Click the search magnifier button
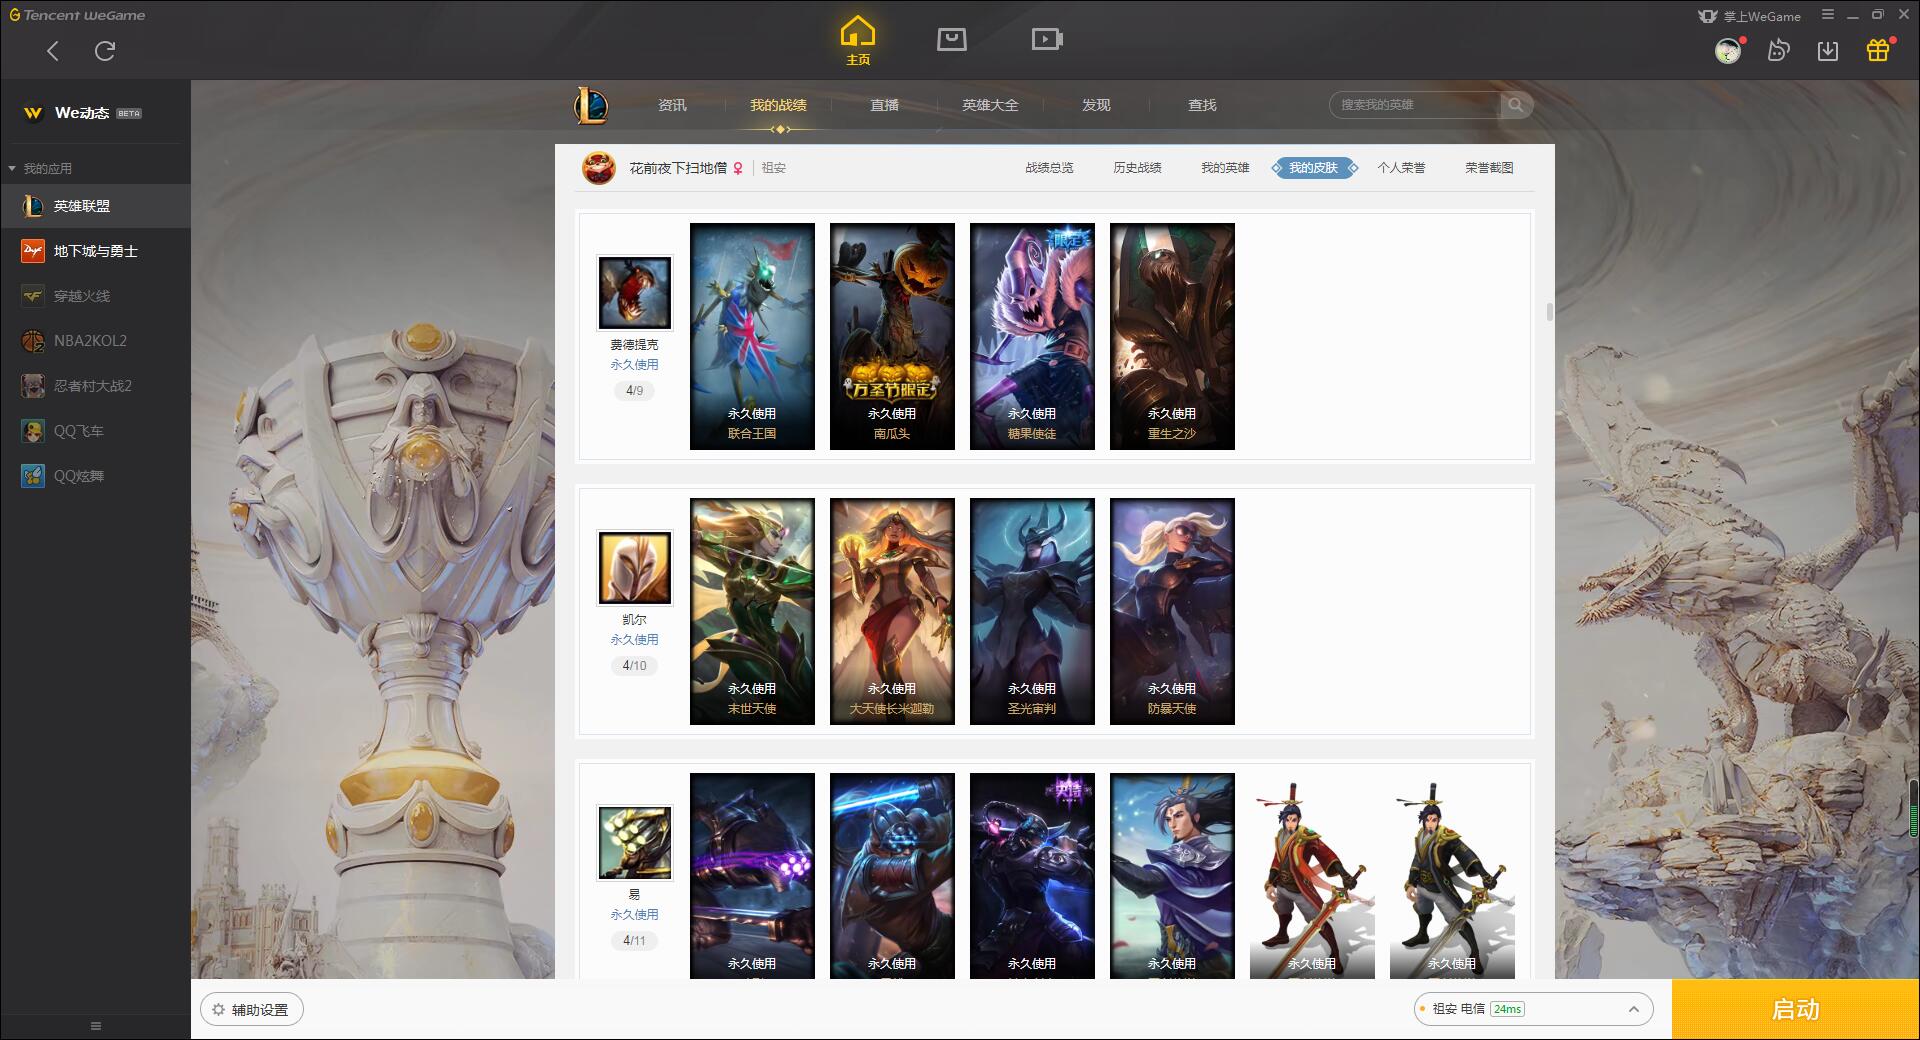Screen dimensions: 1920x1040 (1516, 105)
